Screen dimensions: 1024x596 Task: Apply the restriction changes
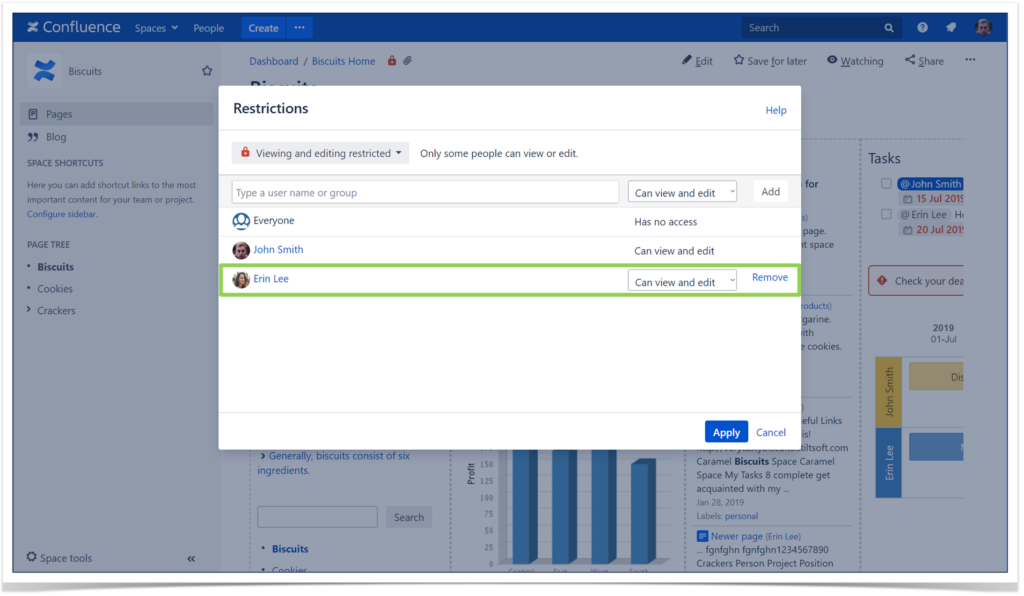726,431
